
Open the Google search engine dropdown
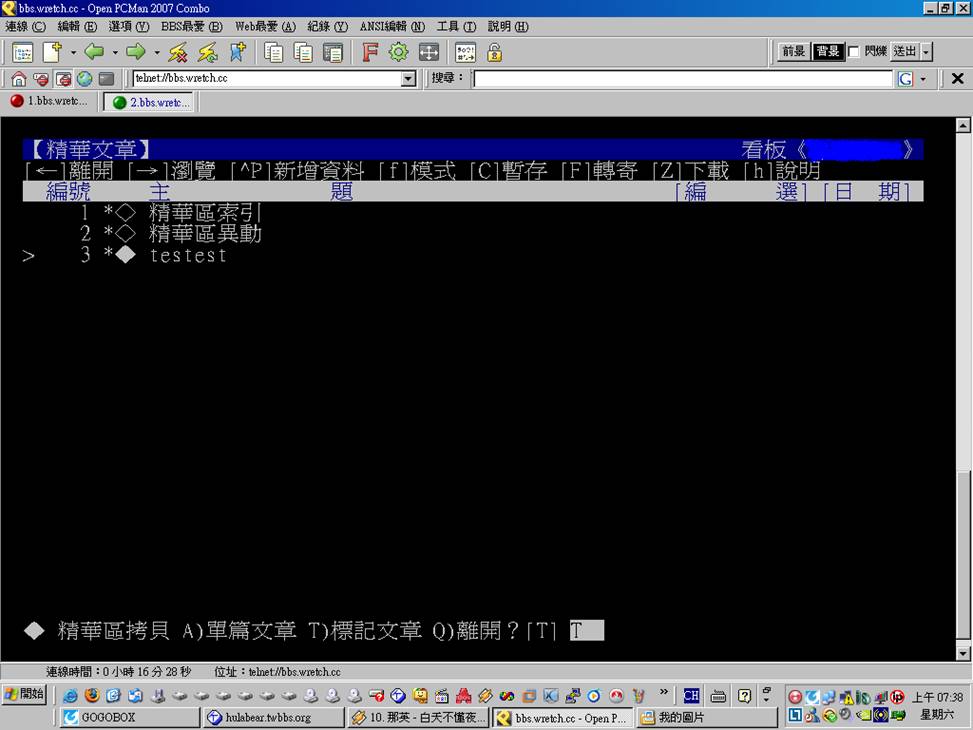tap(922, 79)
